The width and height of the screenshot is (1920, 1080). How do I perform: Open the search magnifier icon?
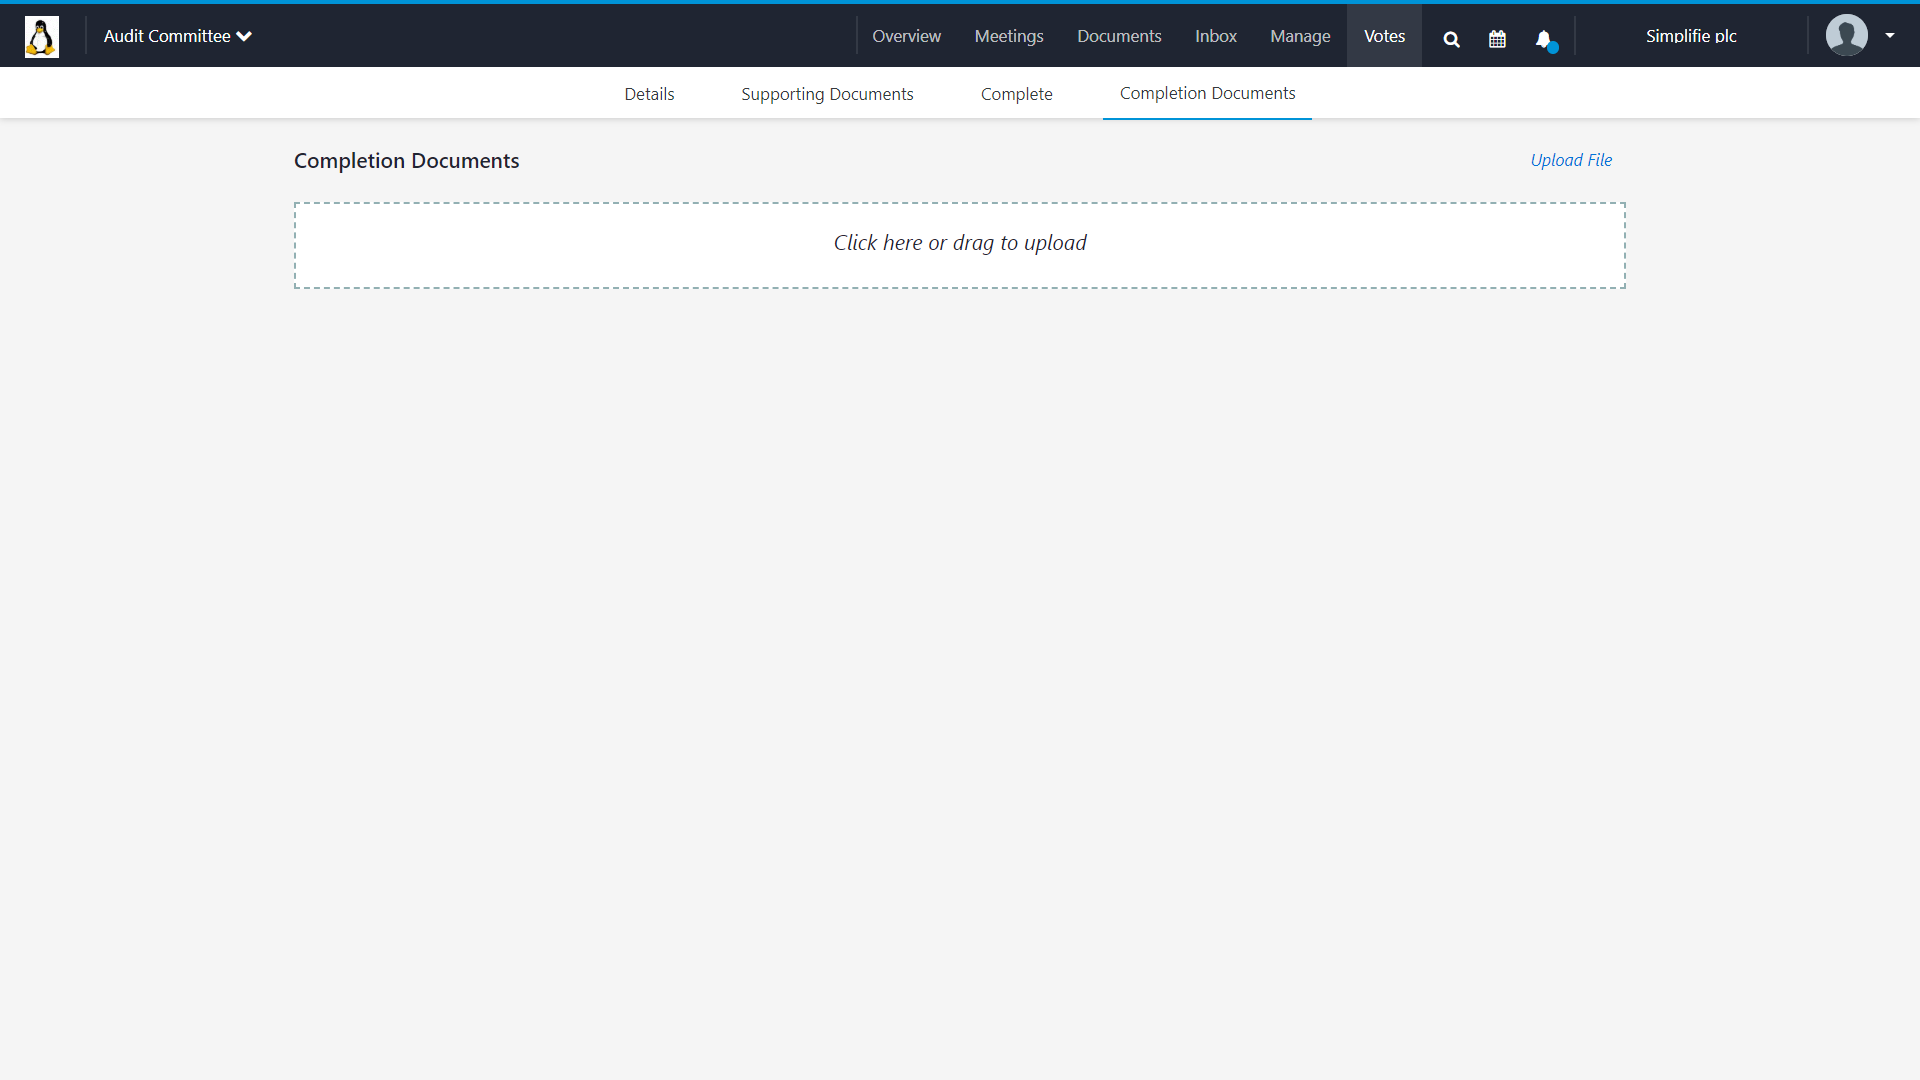[x=1452, y=39]
